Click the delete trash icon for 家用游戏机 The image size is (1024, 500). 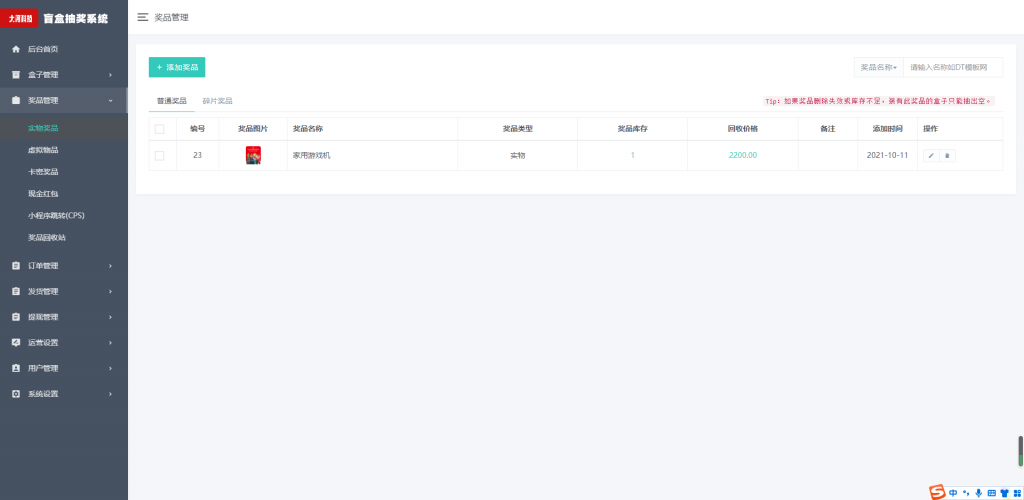[x=948, y=155]
